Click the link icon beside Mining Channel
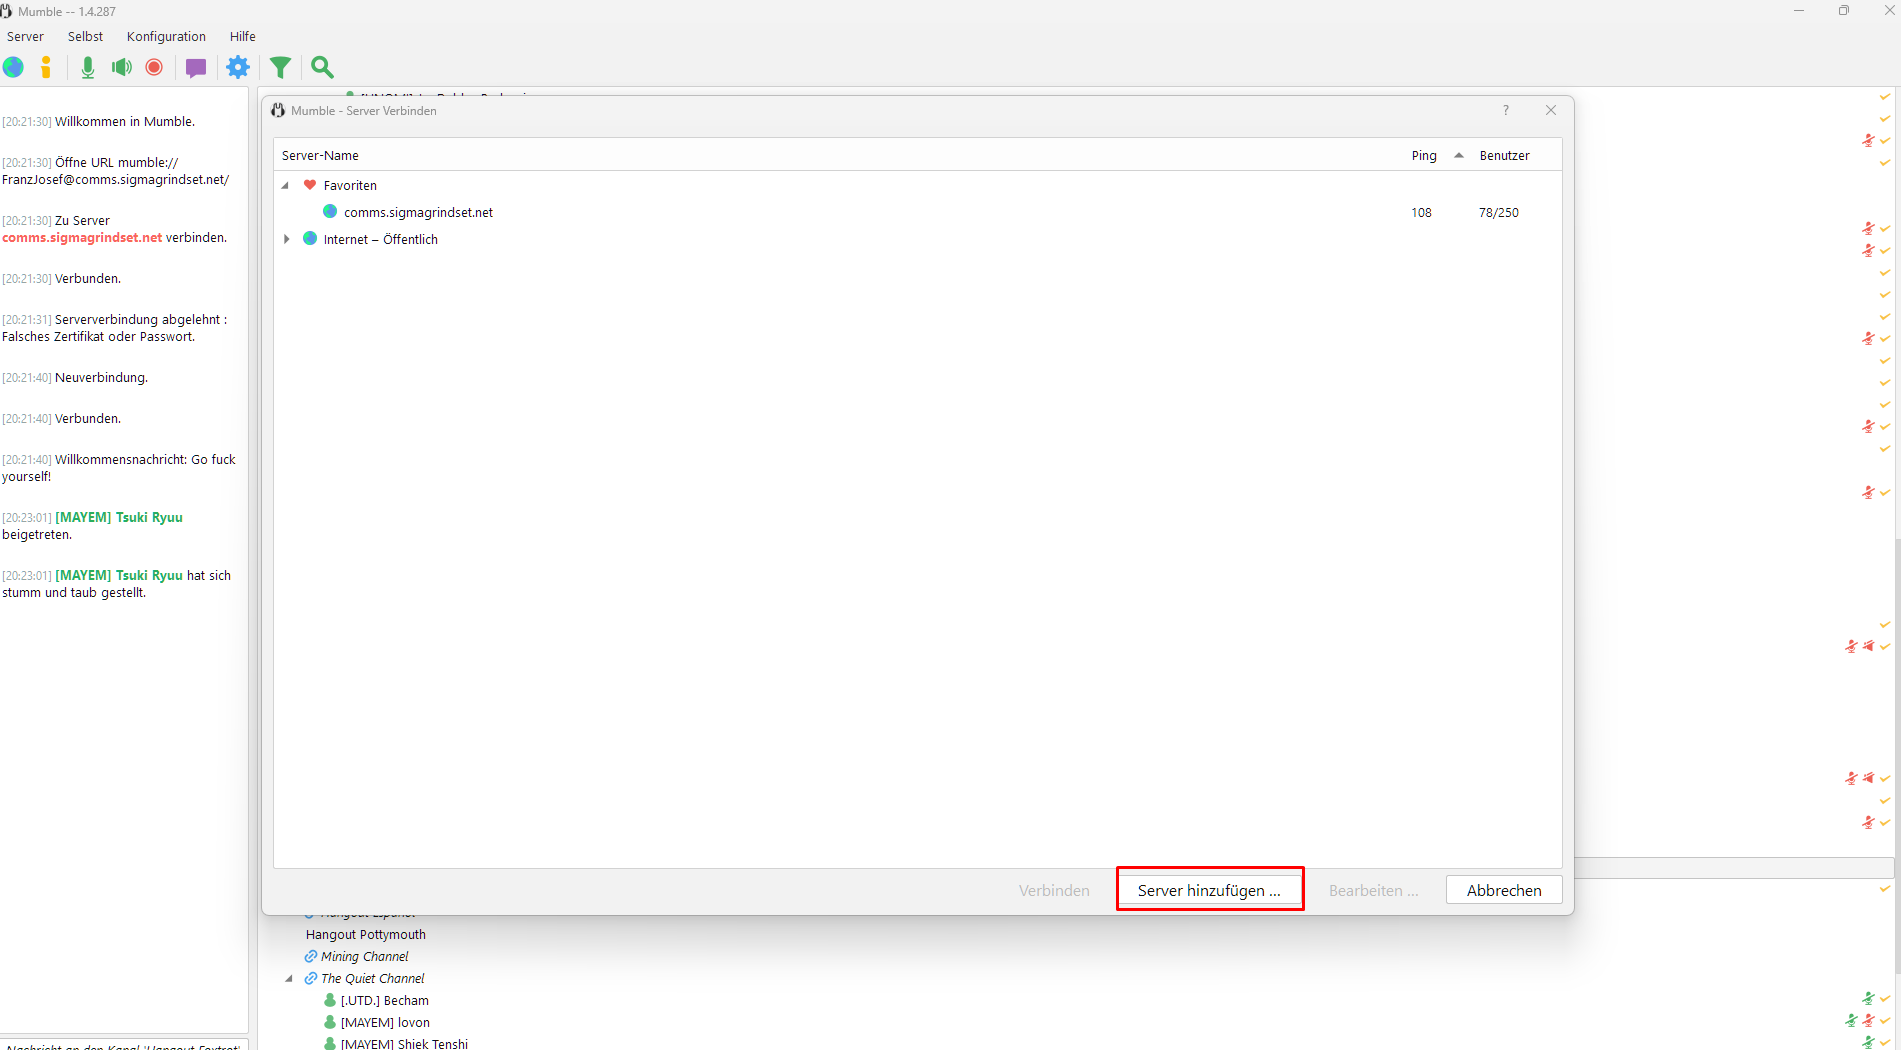 coord(311,956)
